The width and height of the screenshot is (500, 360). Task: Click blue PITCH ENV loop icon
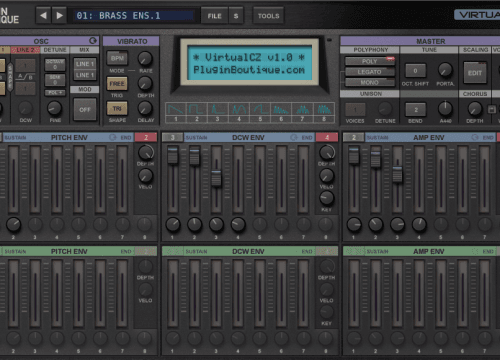[113, 137]
